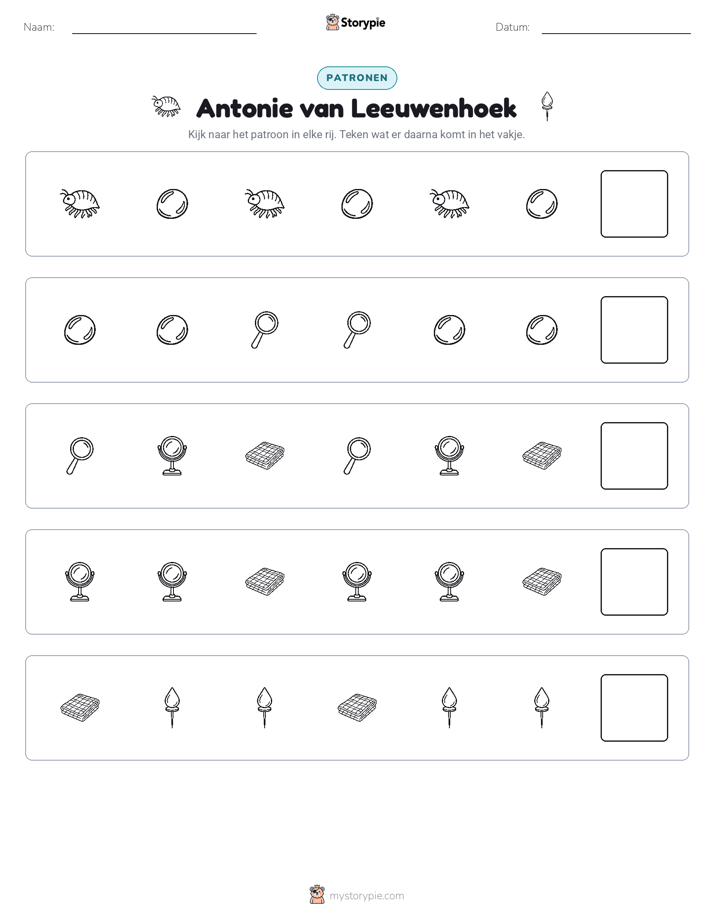
Task: Click first magnifying glass in row two
Action: (265, 330)
